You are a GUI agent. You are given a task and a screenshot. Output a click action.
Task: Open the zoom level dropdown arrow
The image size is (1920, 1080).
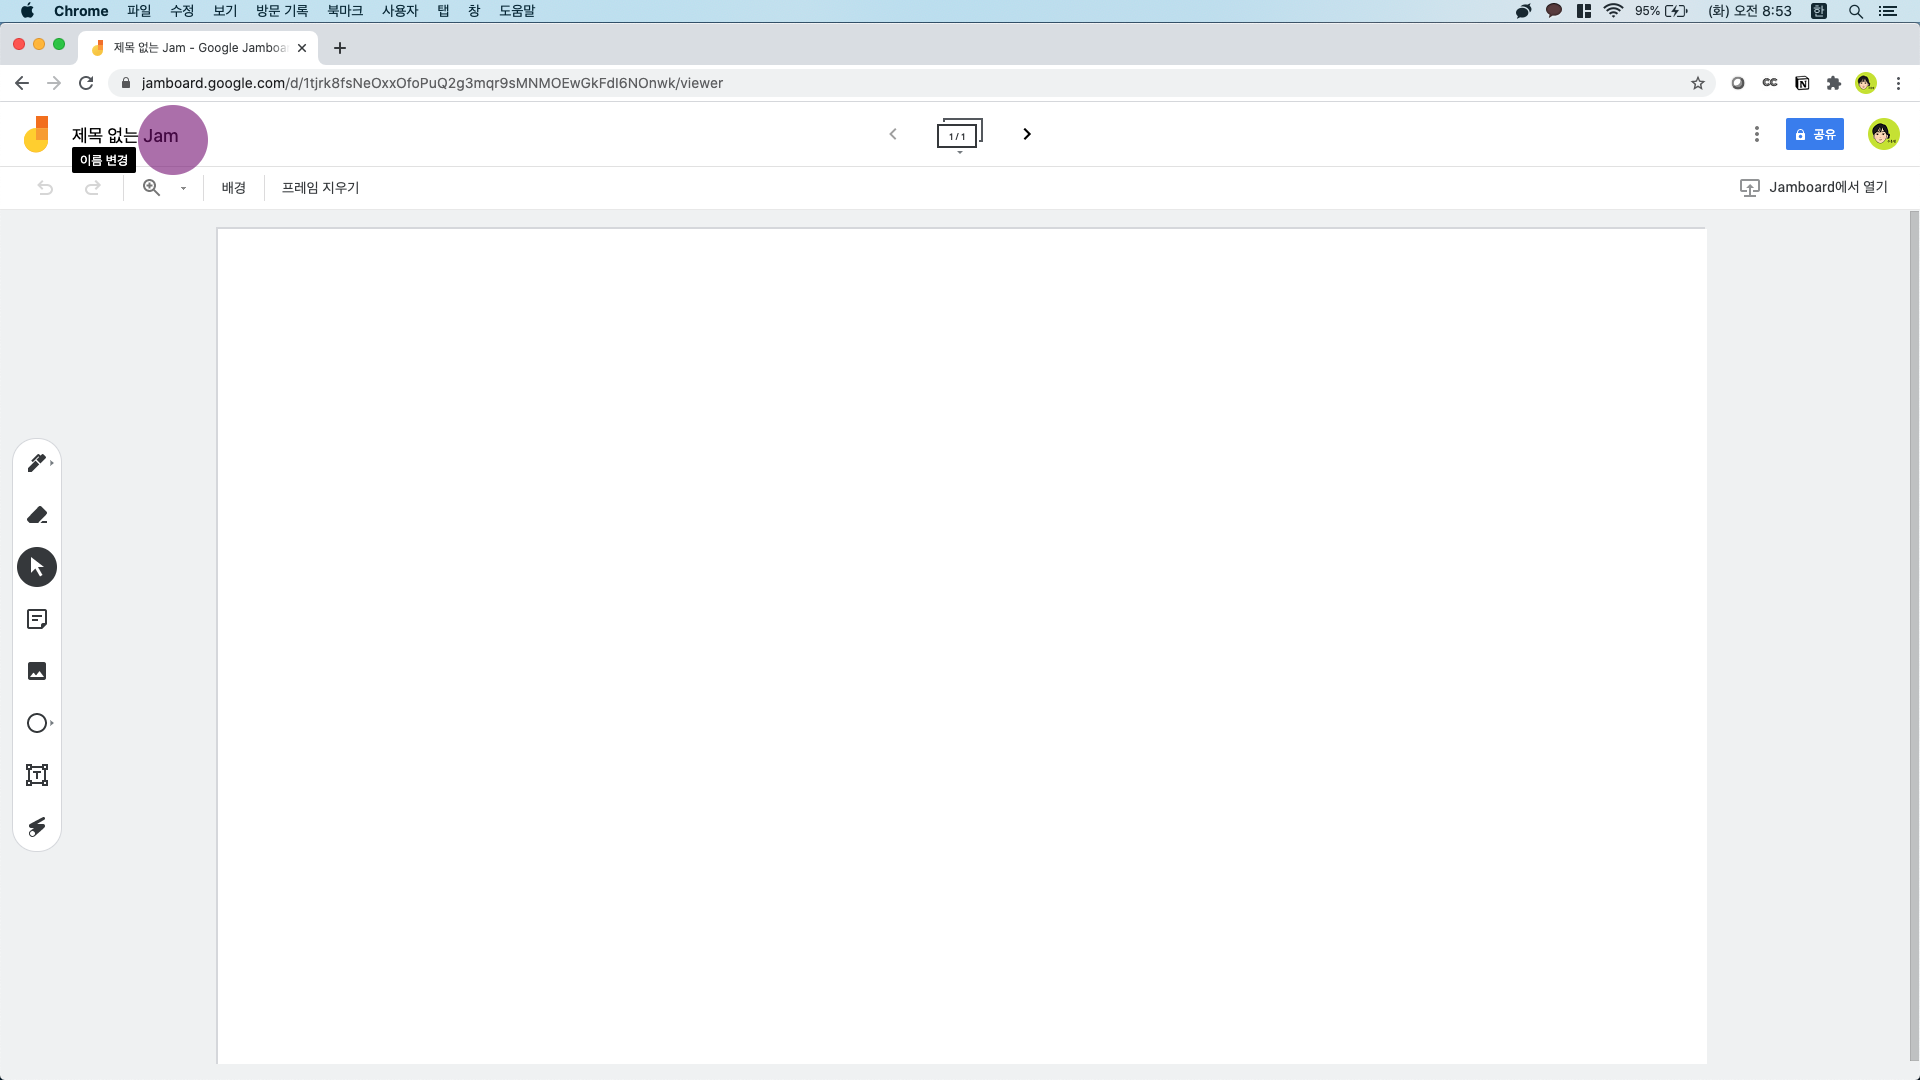183,188
